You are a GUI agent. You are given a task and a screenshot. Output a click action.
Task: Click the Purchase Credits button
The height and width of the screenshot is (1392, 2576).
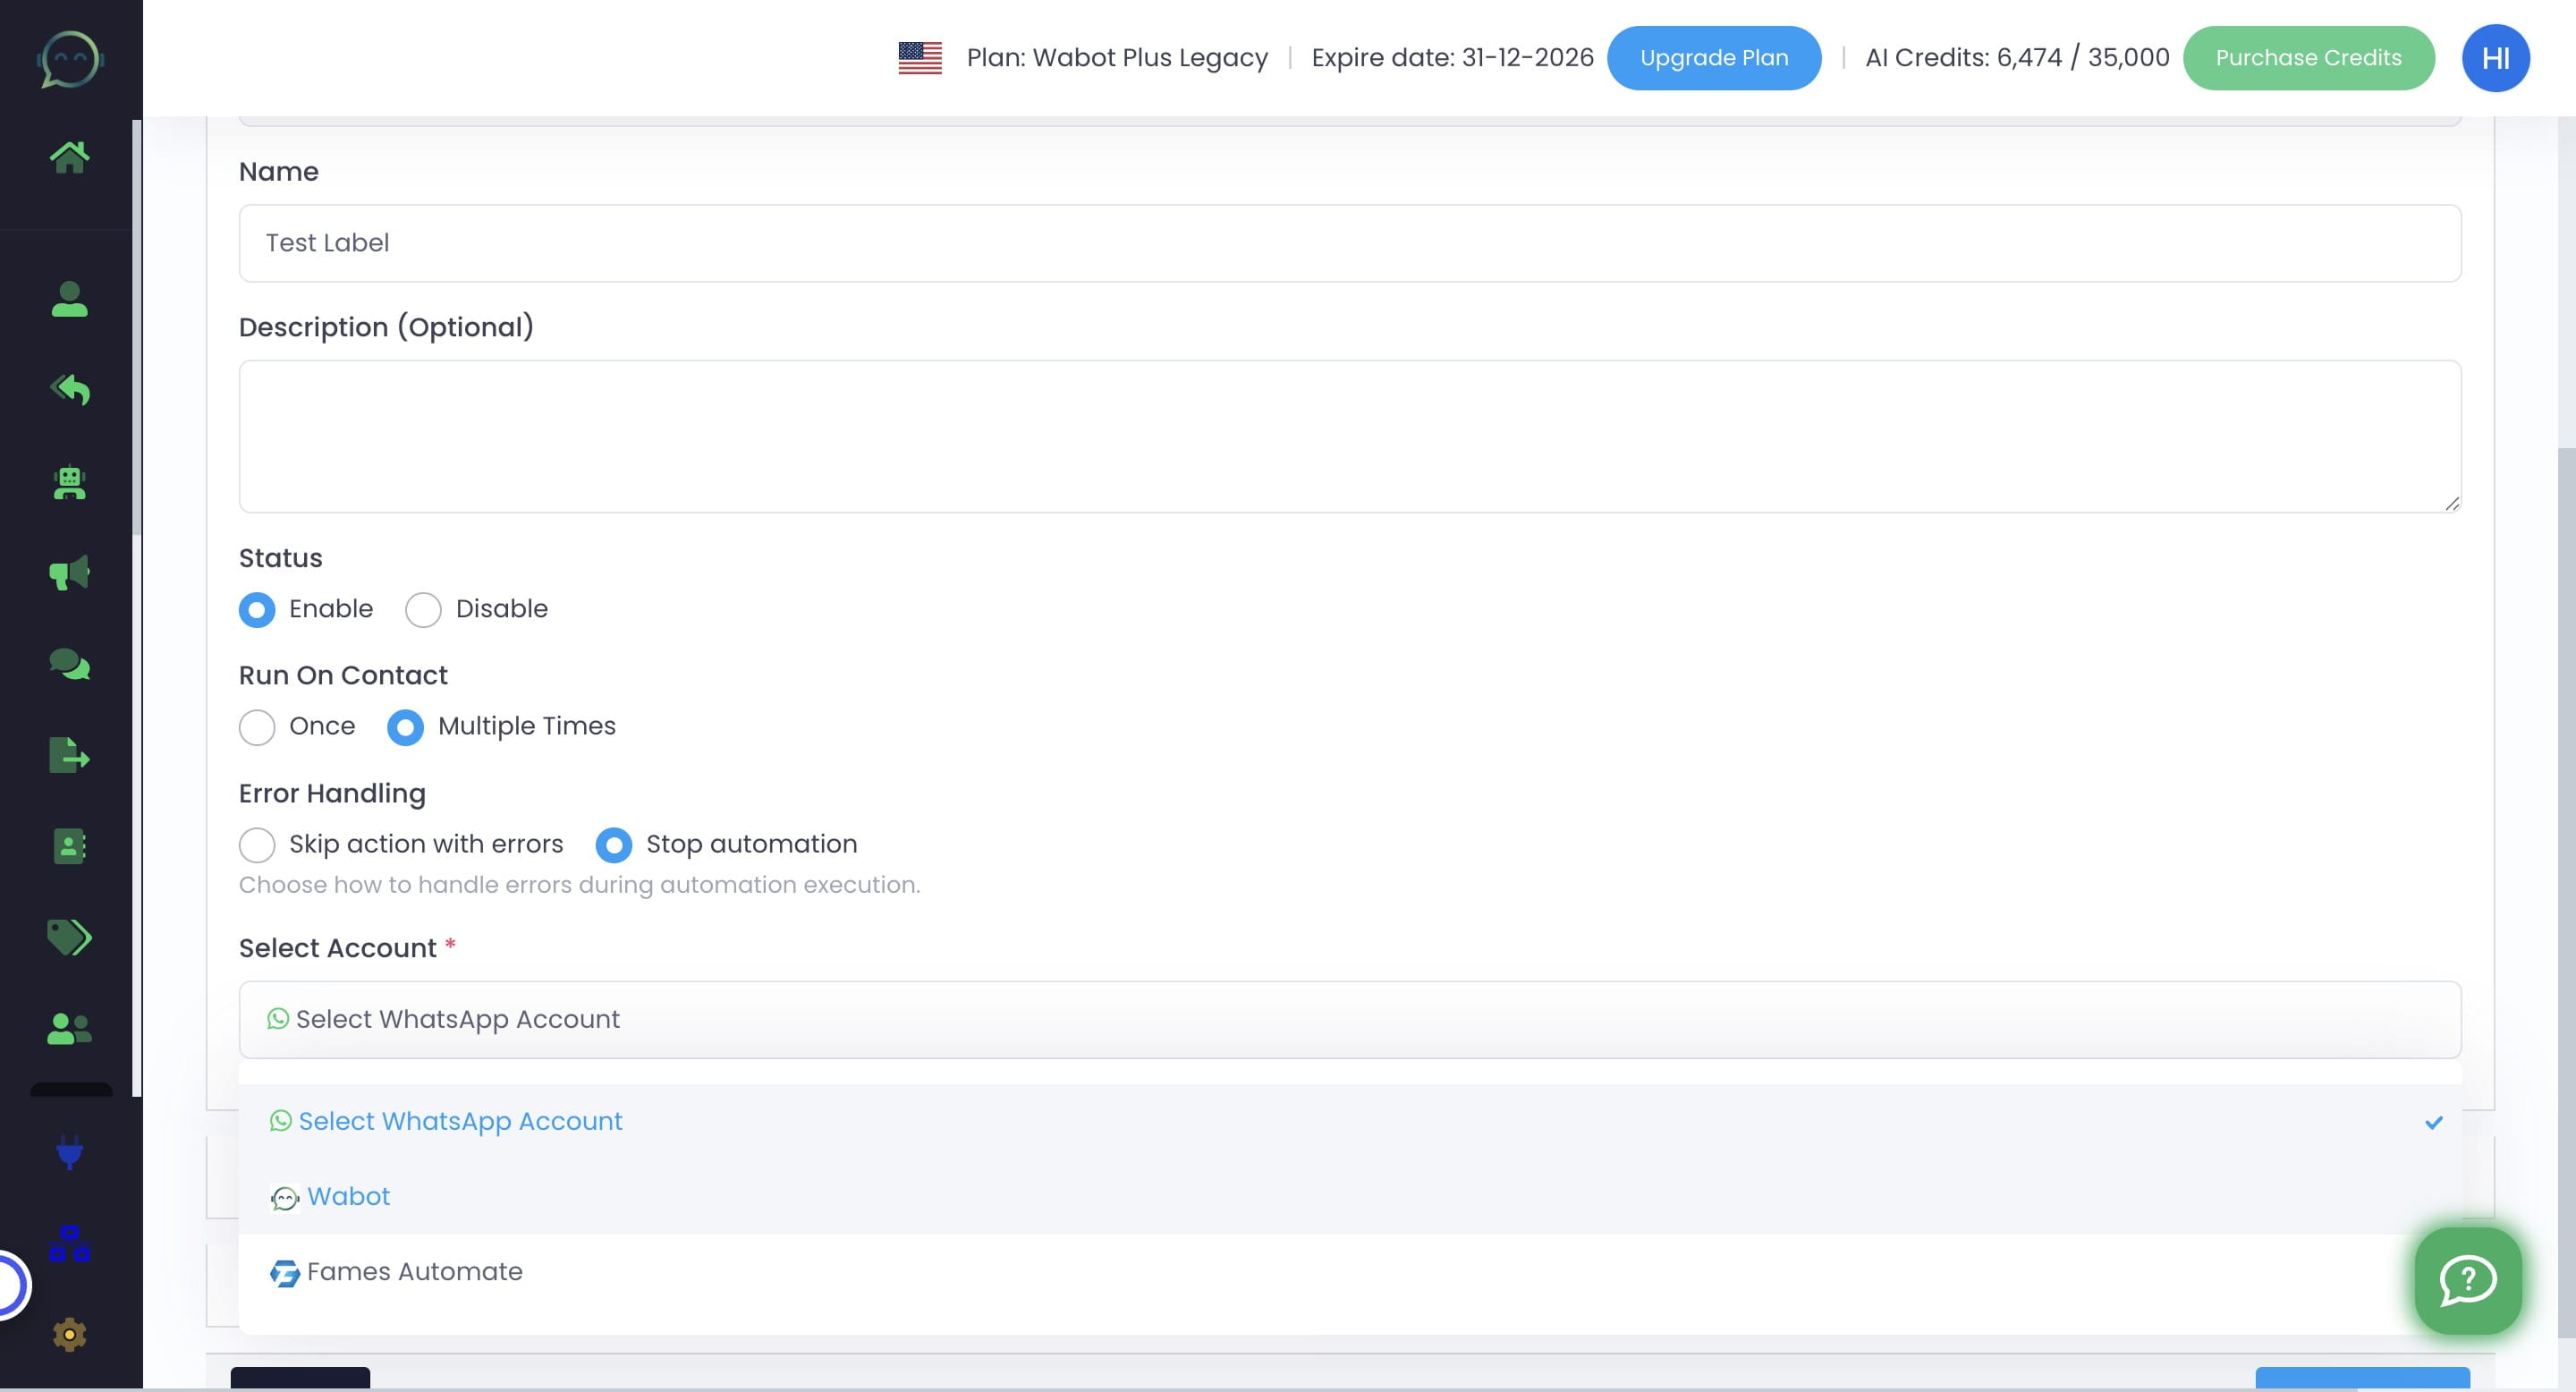pyautogui.click(x=2309, y=57)
